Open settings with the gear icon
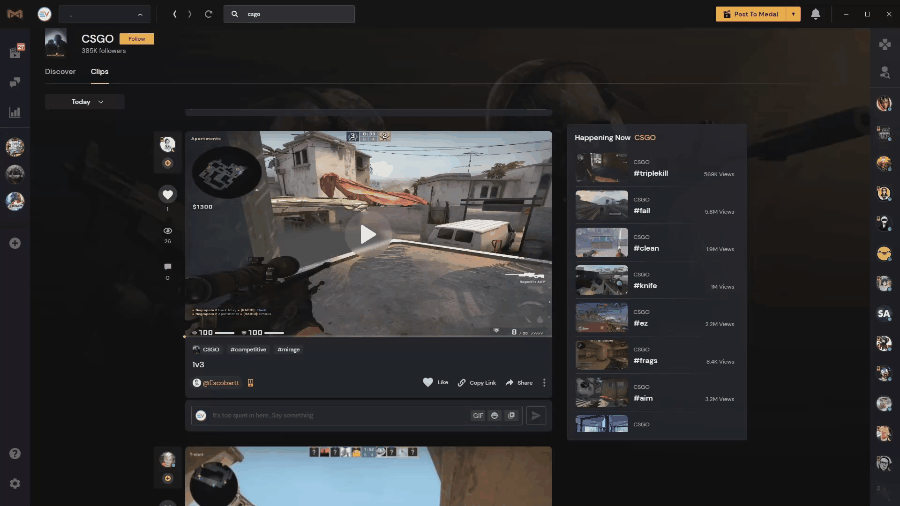The image size is (900, 506). (15, 484)
